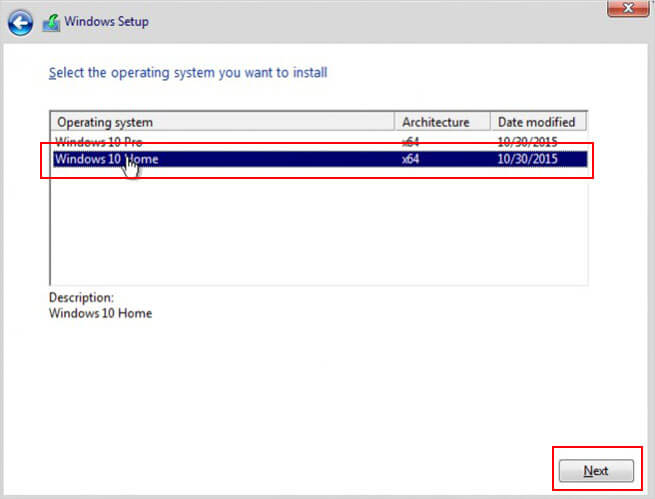This screenshot has width=655, height=499.
Task: Go back using the blue arrow button
Action: [20, 23]
